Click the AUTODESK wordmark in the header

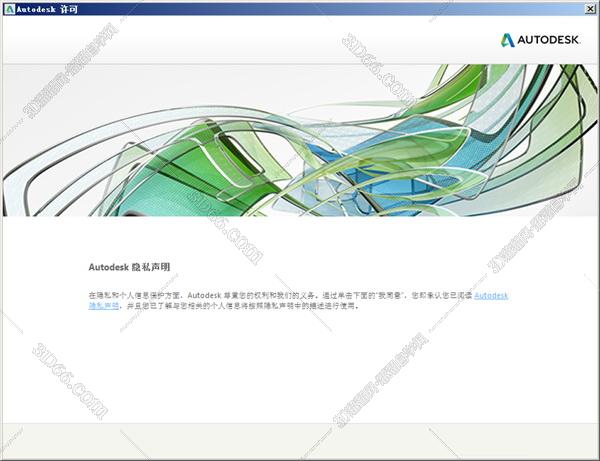(x=548, y=41)
